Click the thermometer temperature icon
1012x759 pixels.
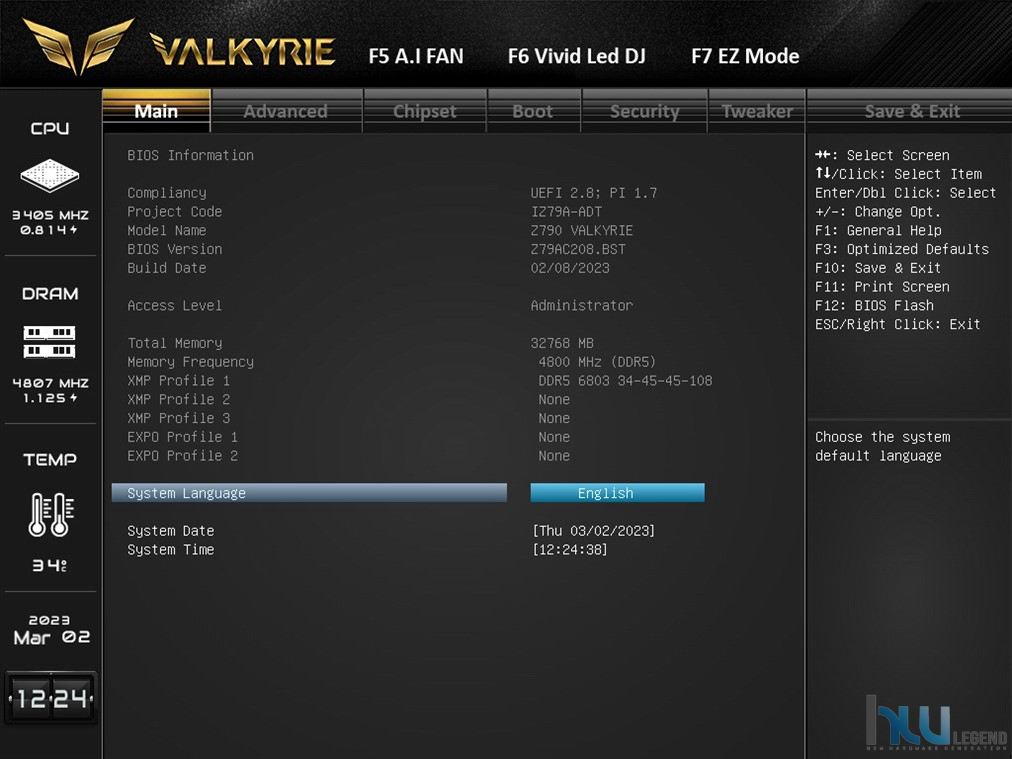(51, 514)
